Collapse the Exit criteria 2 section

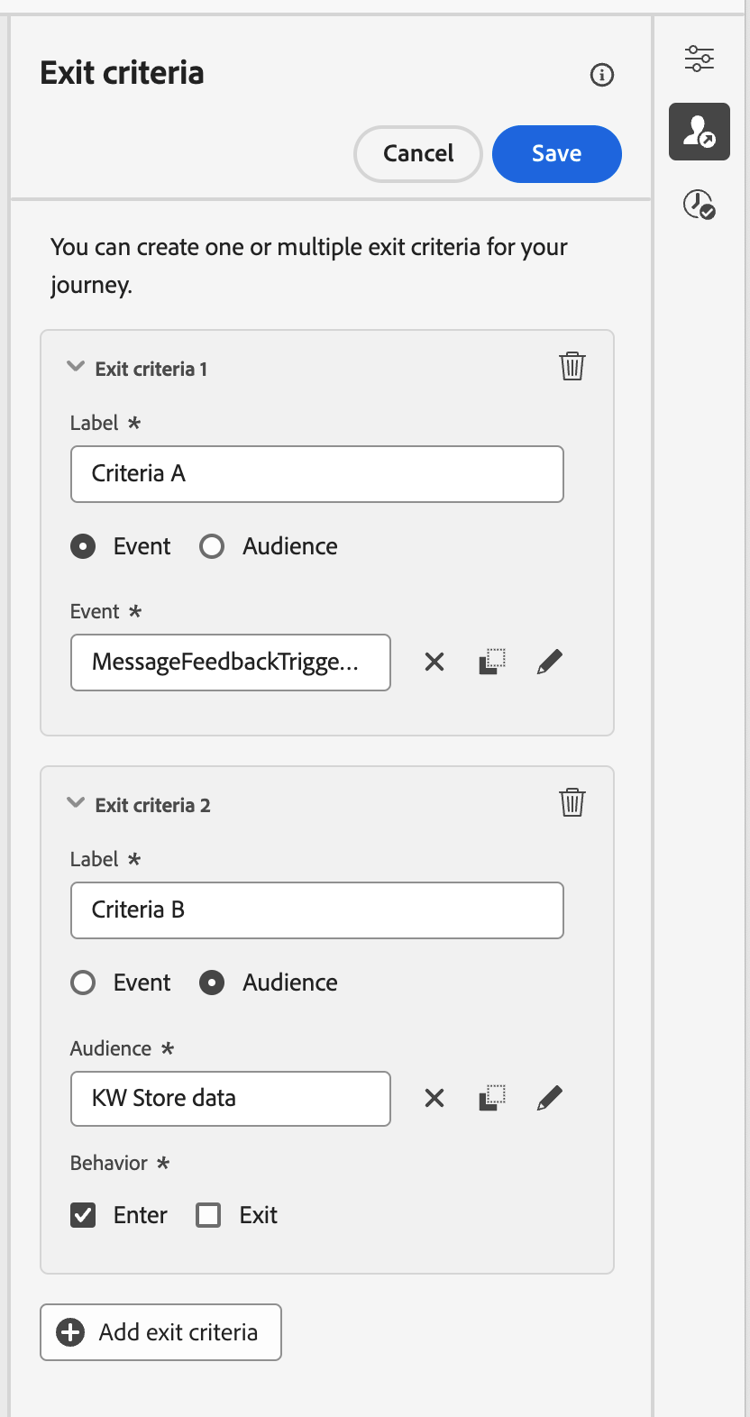[75, 803]
